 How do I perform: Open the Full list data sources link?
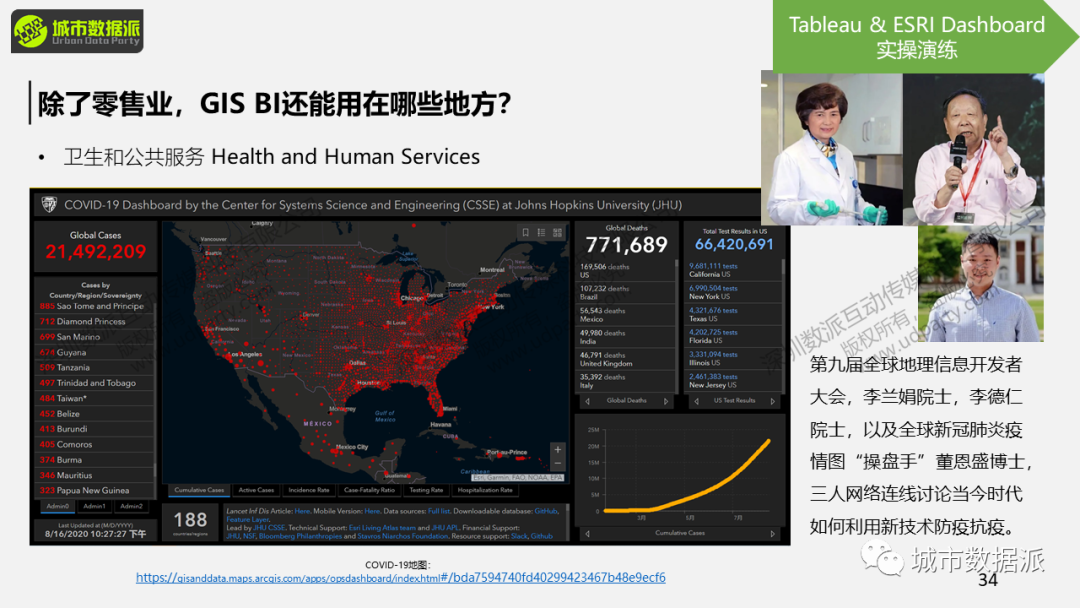439,511
